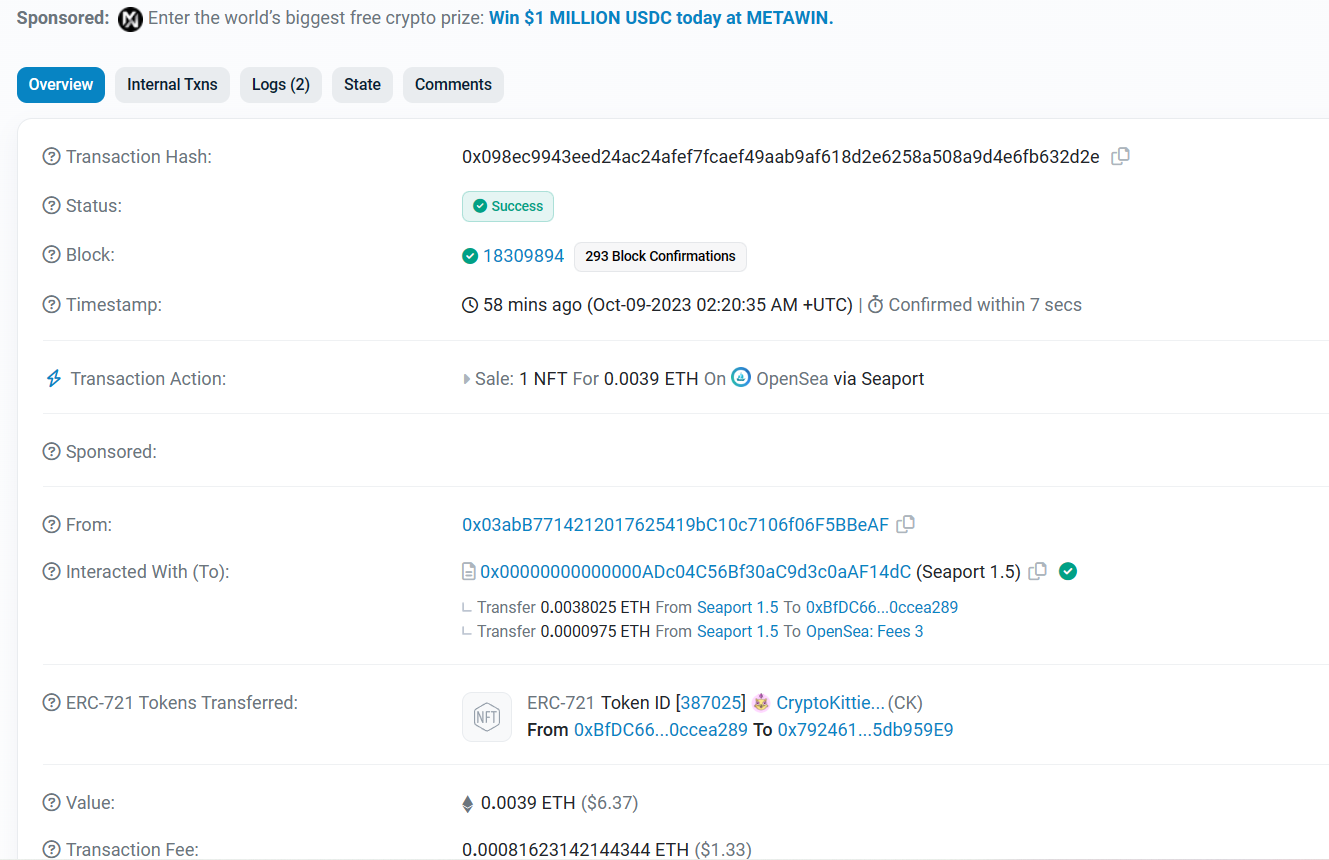Click the NFT placeholder thumbnail
The height and width of the screenshot is (860, 1329).
point(487,717)
